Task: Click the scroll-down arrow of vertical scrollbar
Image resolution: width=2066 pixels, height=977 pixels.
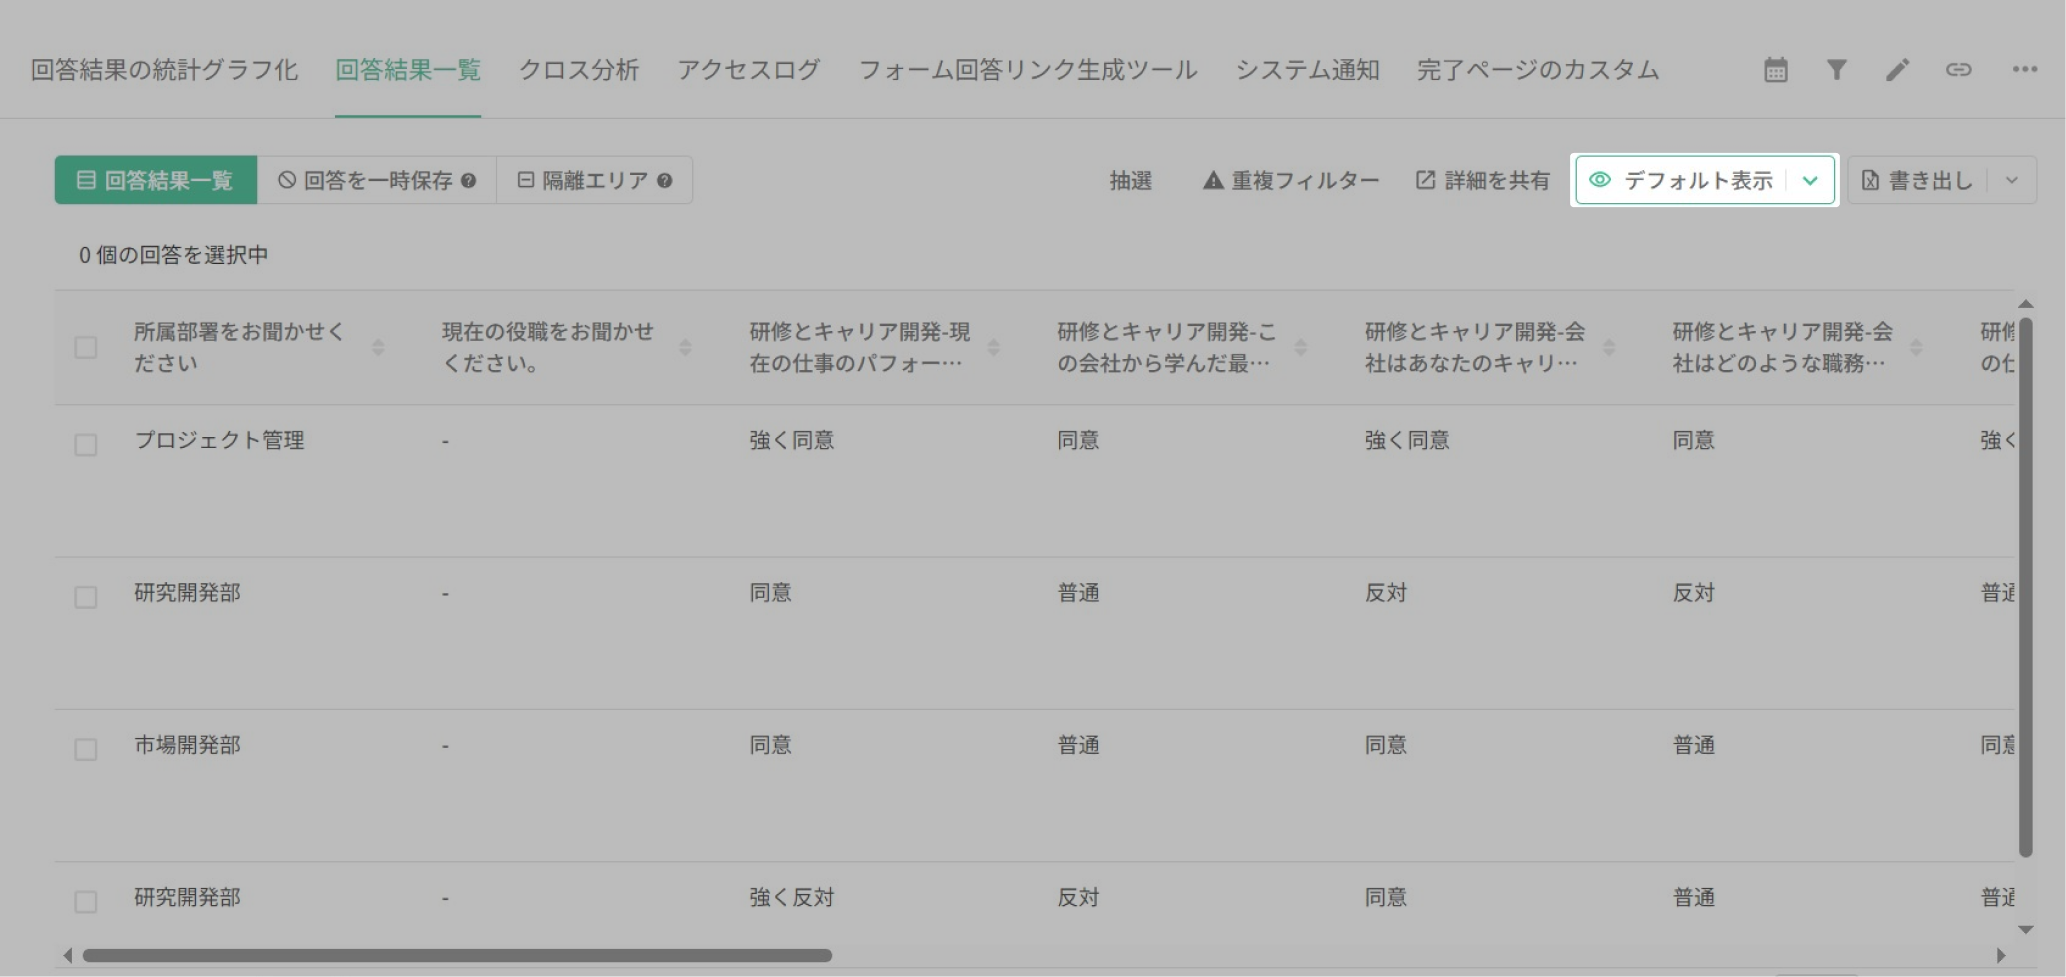Action: [x=2026, y=929]
